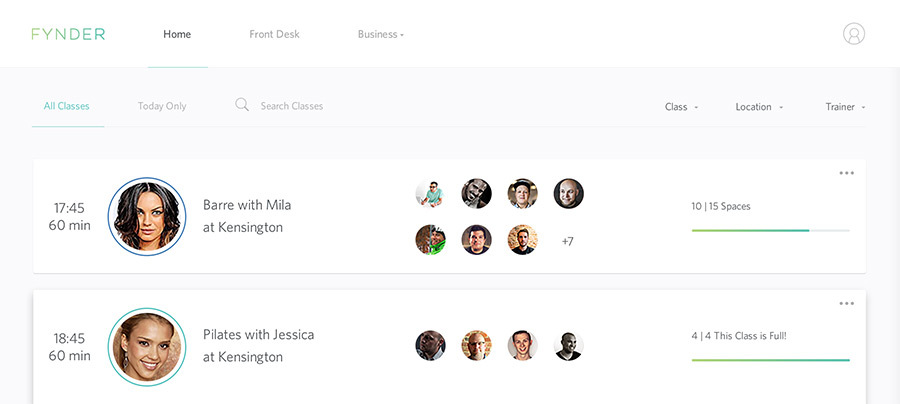Click last attendee avatar in Pilates class
Screen dimensions: 900x404
568,346
